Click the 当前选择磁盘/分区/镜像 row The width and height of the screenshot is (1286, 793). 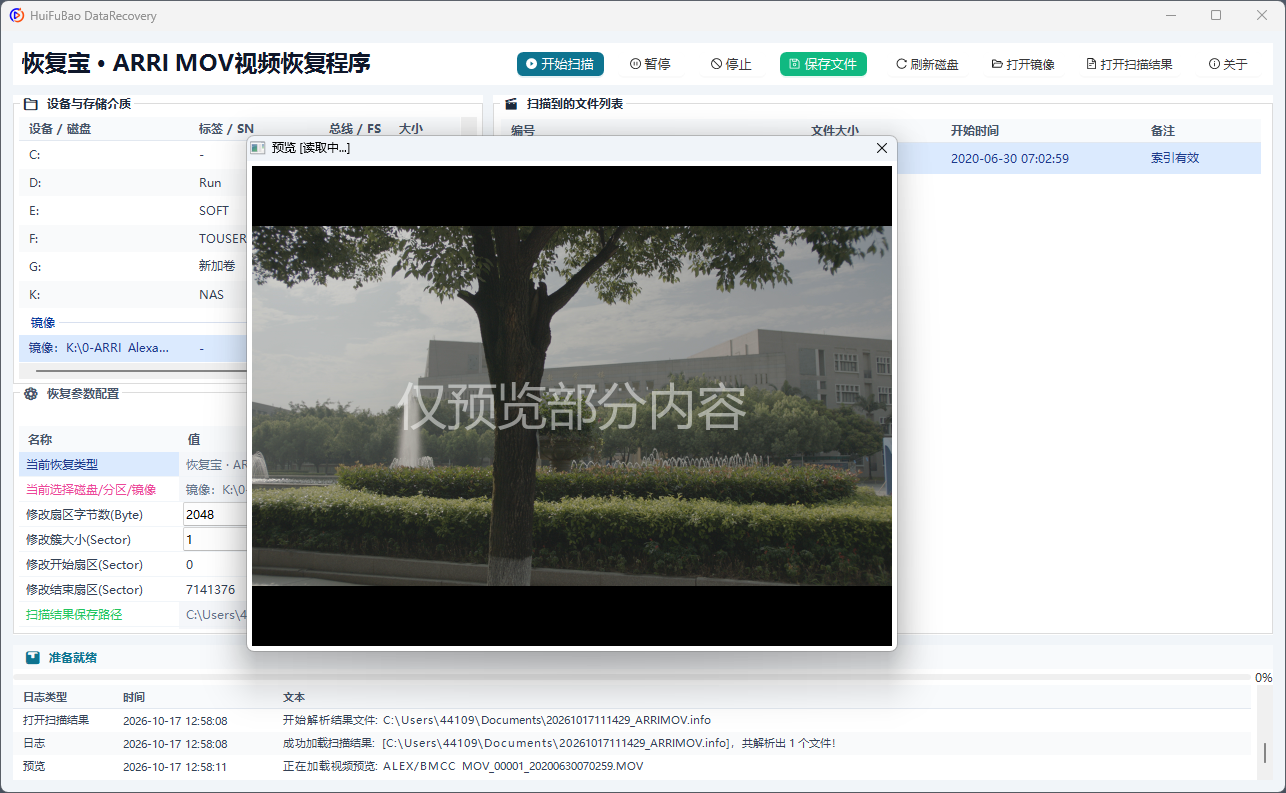tap(133, 490)
